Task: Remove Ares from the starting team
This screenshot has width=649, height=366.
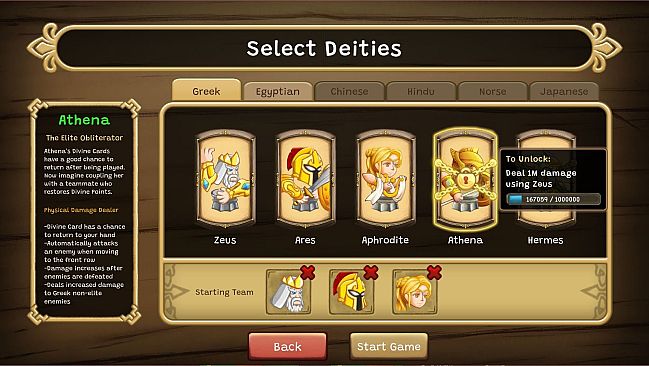Action: coord(371,272)
